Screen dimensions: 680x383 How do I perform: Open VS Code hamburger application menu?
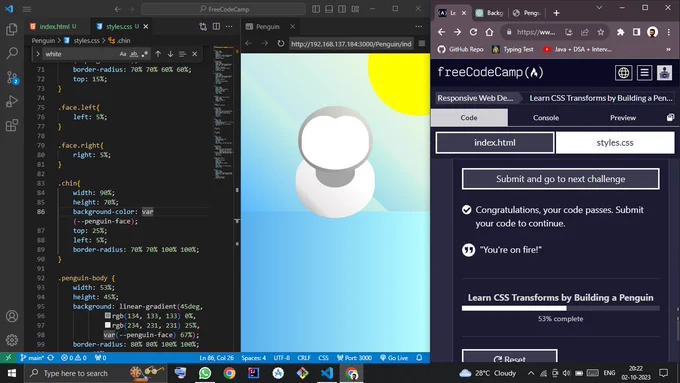click(27, 9)
